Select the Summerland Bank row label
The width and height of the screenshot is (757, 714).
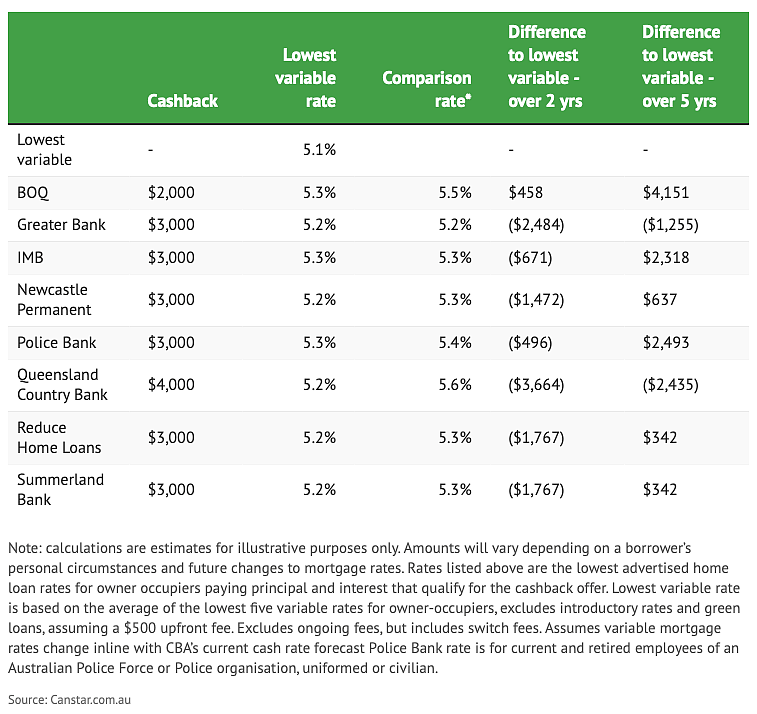(60, 489)
